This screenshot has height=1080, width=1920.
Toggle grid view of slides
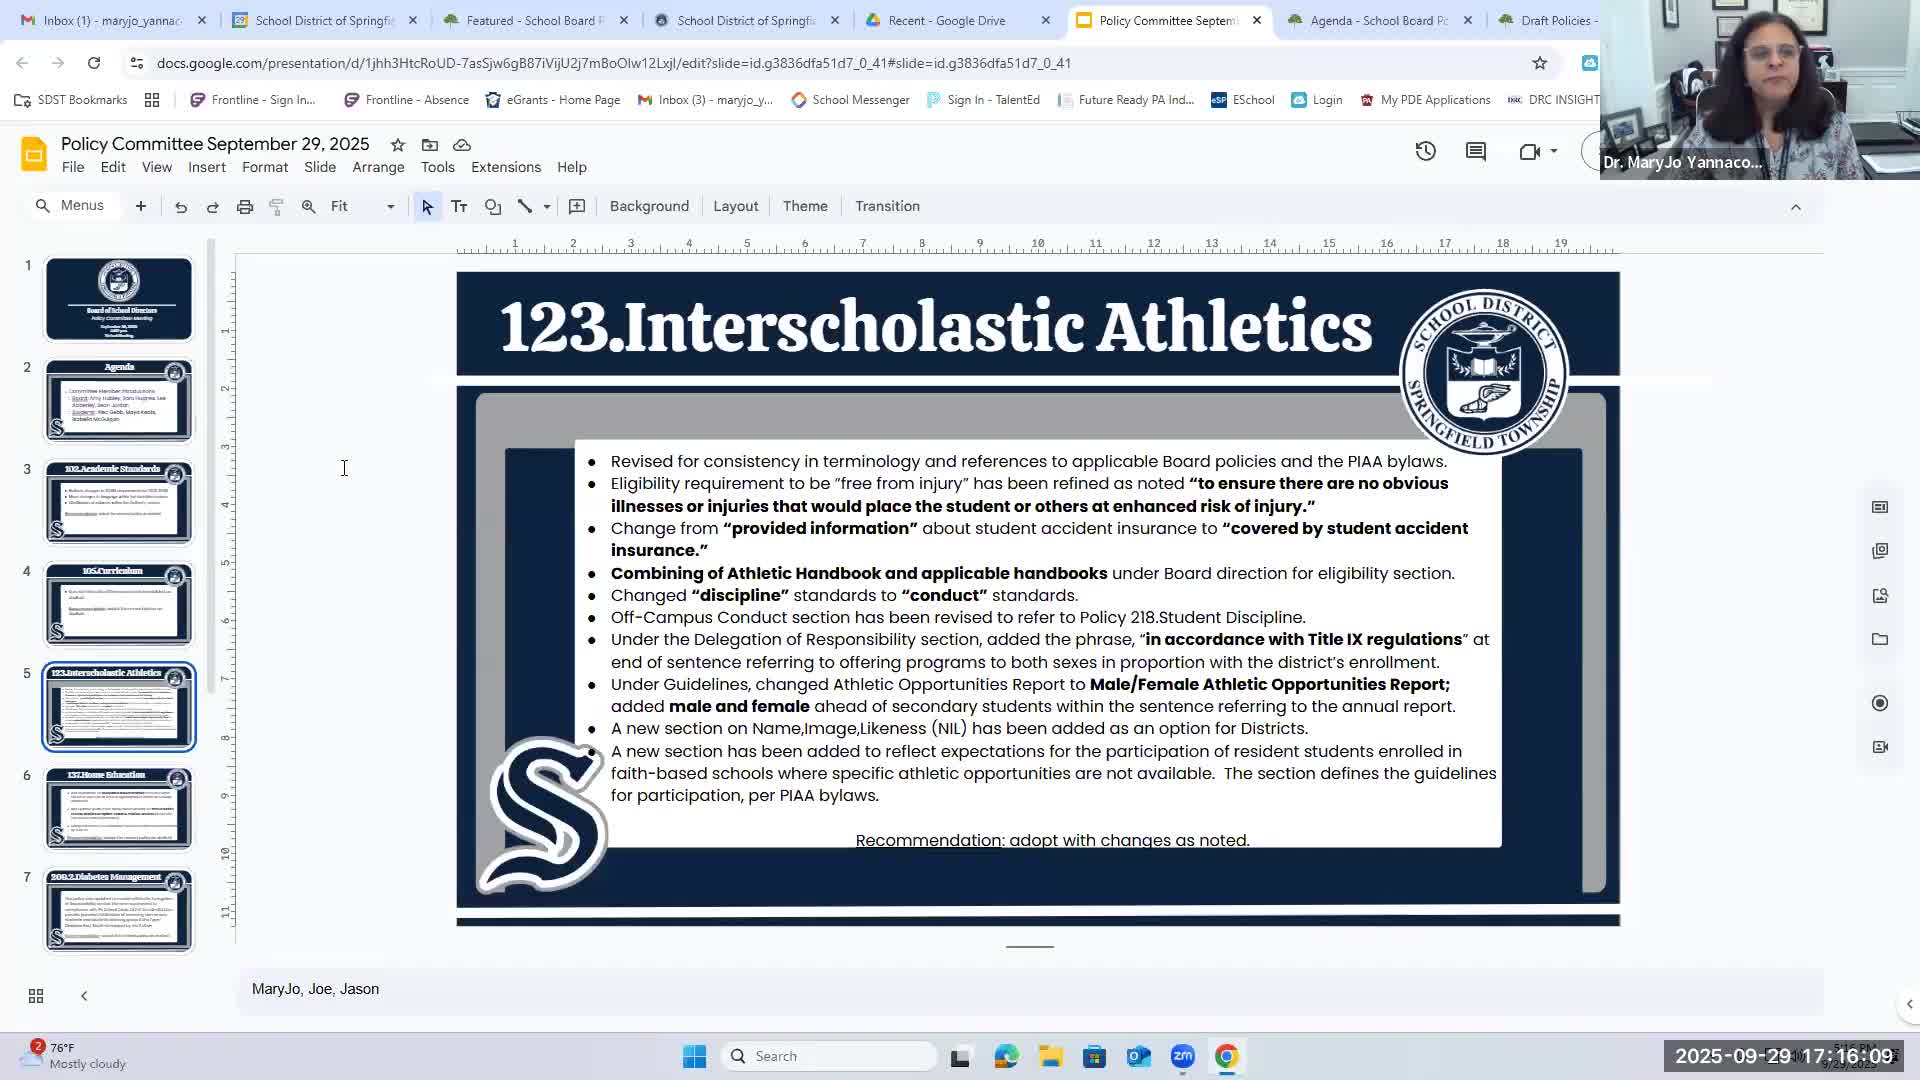pos(36,996)
